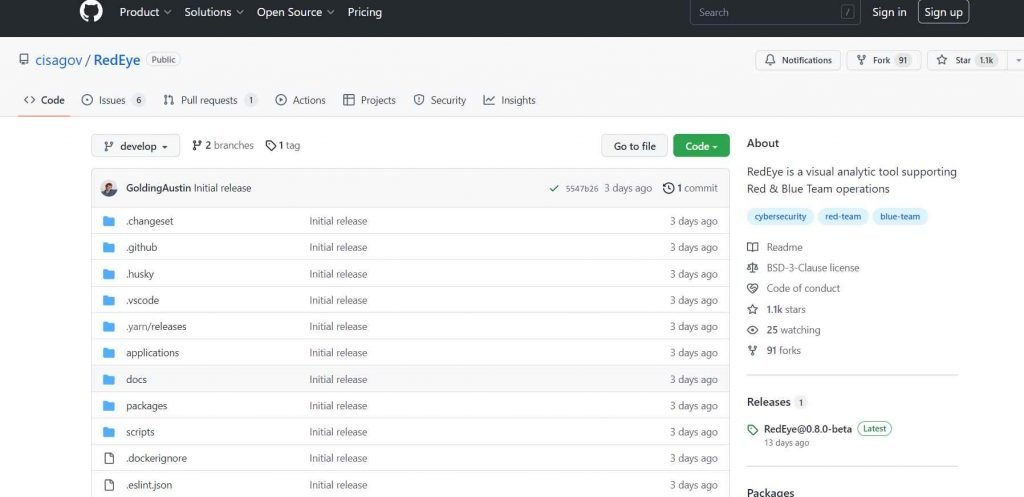Open the develop branch dropdown
The height and width of the screenshot is (497, 1024).
[x=135, y=146]
